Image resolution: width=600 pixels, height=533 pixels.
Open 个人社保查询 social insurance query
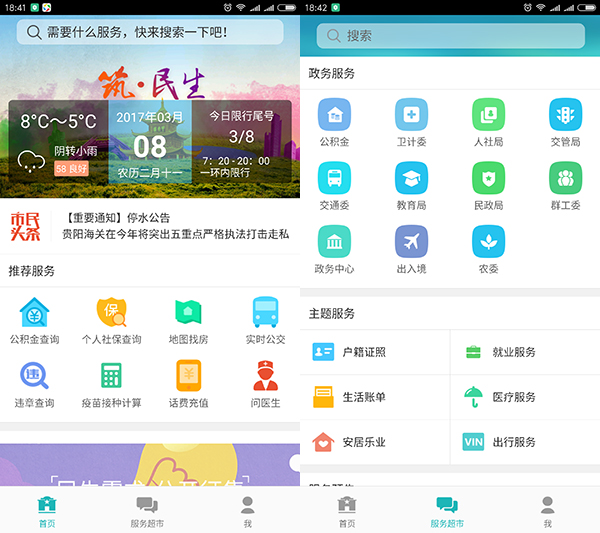click(x=111, y=321)
